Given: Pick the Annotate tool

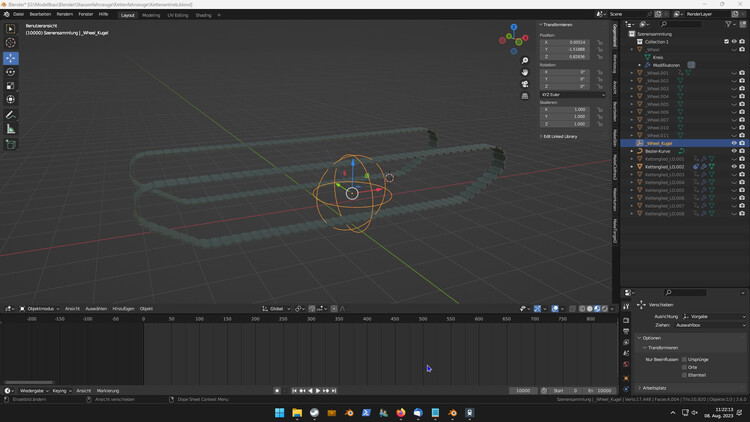Looking at the screenshot, I should tap(11, 115).
